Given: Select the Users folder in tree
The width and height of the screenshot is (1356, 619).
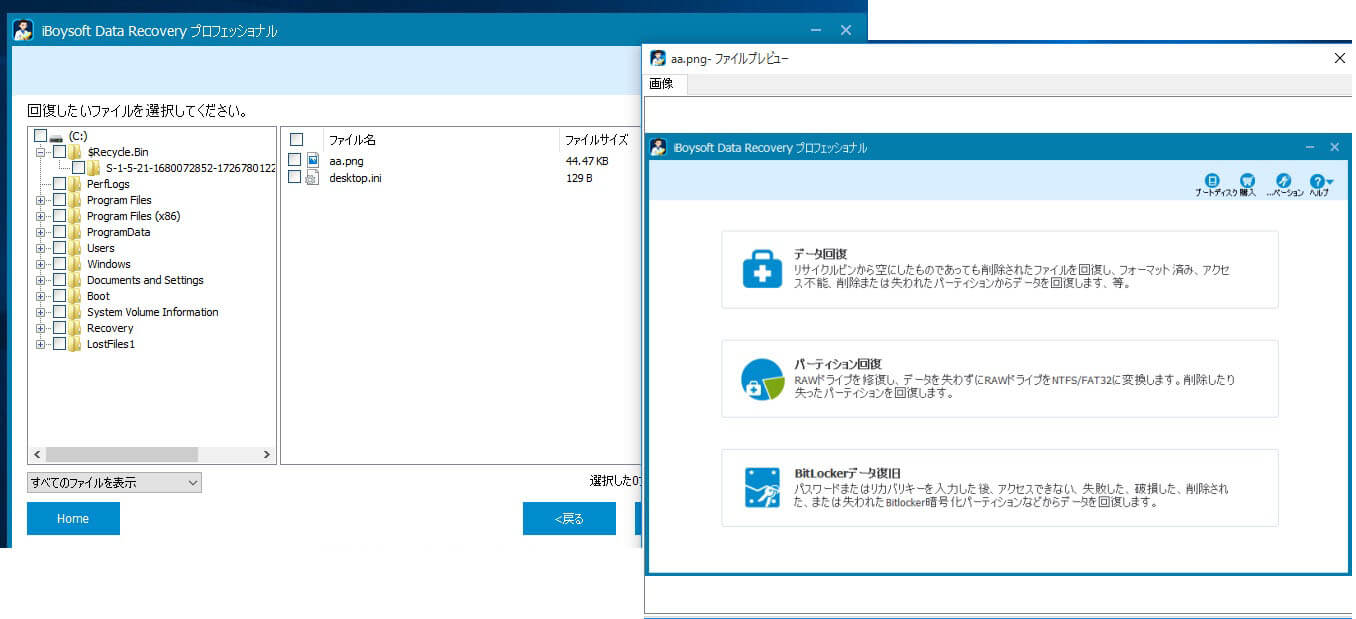Looking at the screenshot, I should click(100, 248).
